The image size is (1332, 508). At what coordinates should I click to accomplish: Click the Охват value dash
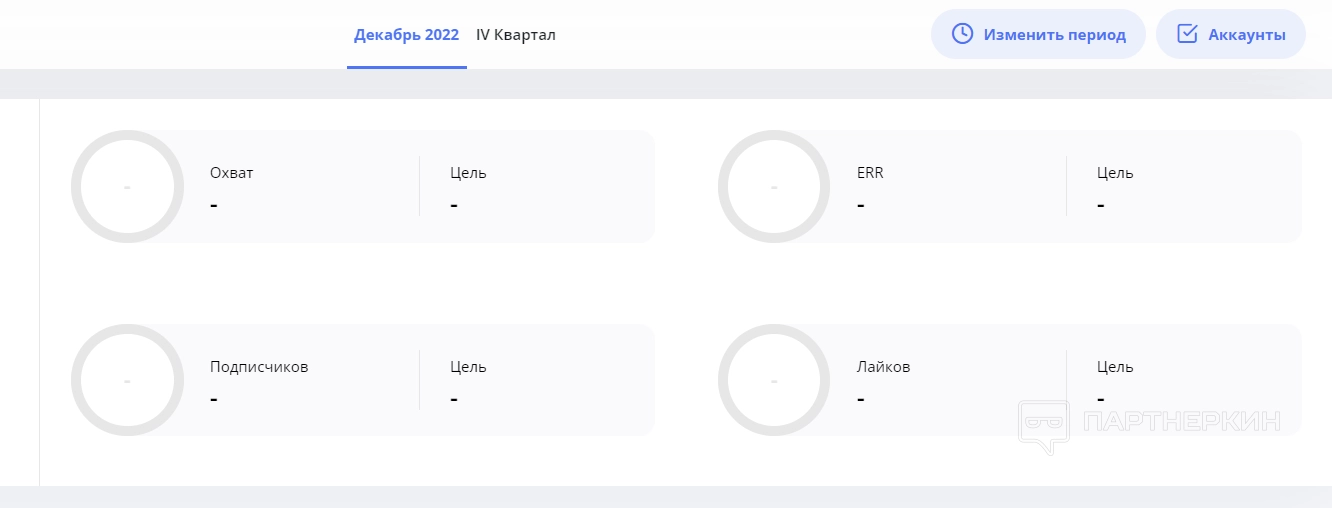(215, 204)
